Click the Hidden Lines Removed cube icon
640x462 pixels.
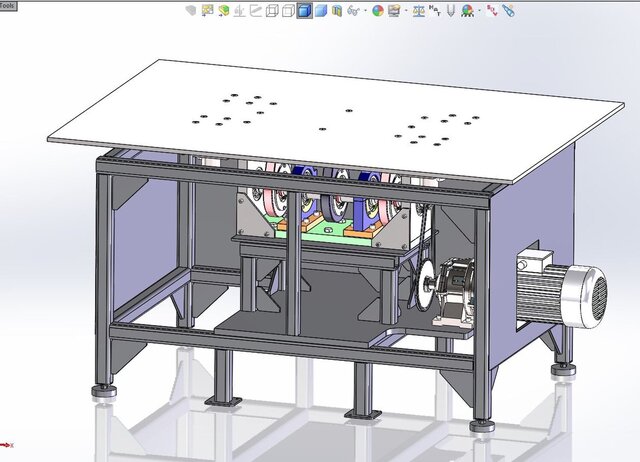pos(287,11)
